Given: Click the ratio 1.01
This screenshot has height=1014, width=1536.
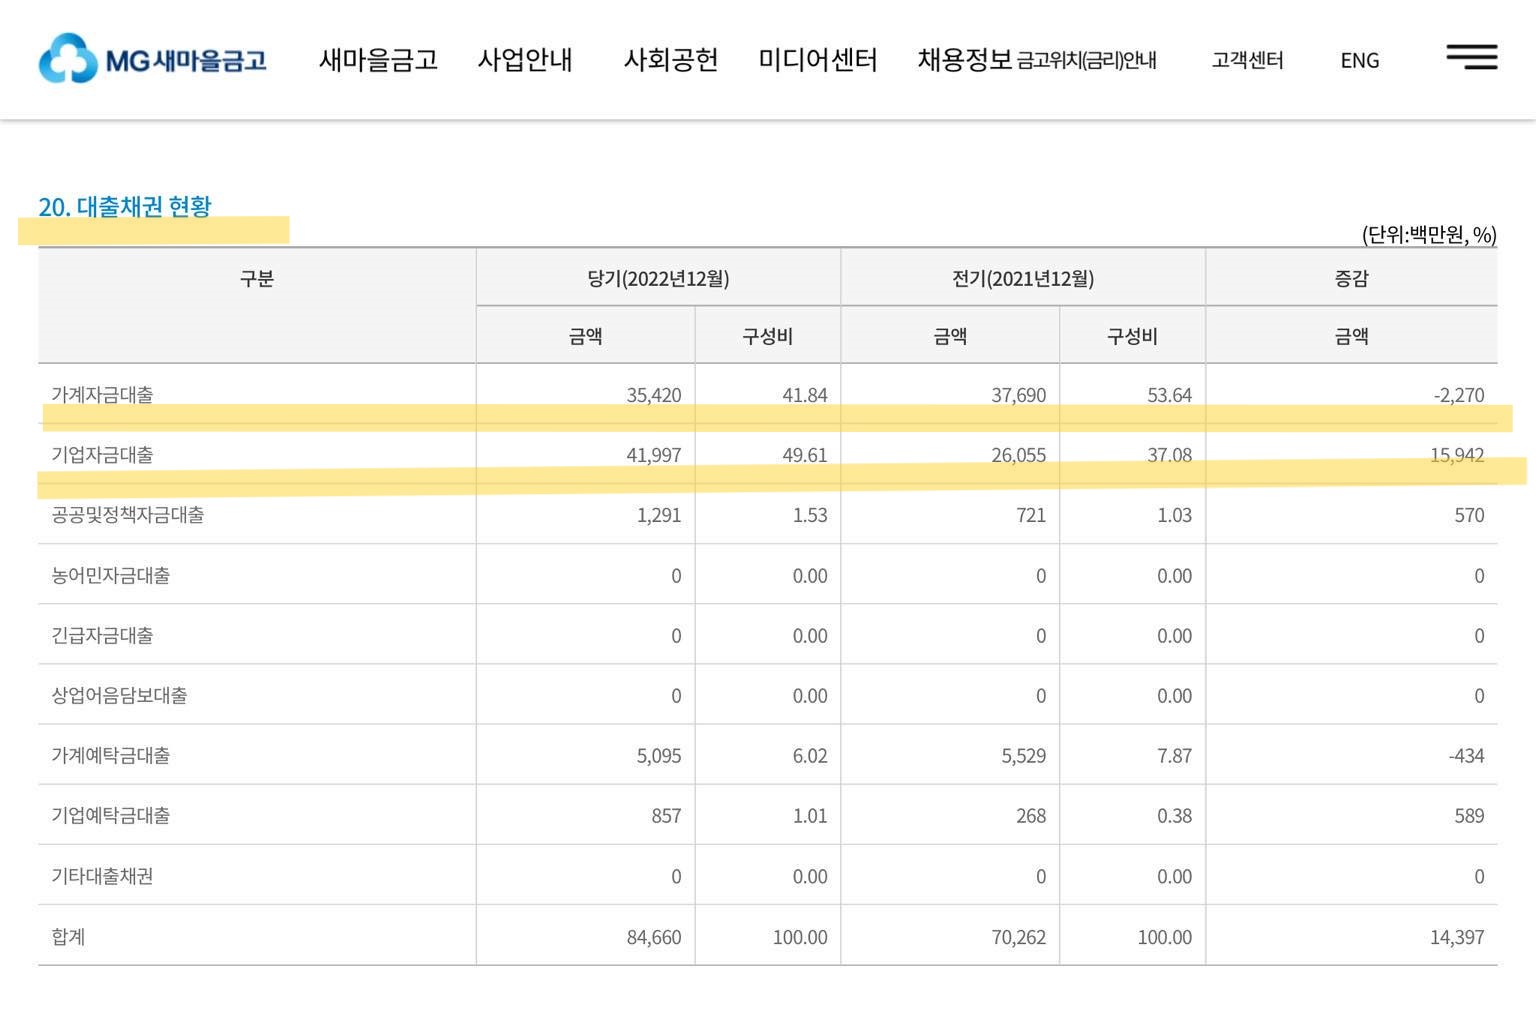Looking at the screenshot, I should (810, 817).
